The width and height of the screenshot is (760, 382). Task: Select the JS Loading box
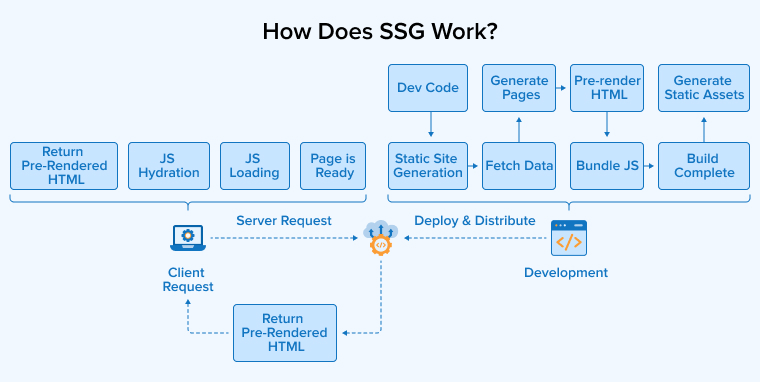tap(254, 166)
